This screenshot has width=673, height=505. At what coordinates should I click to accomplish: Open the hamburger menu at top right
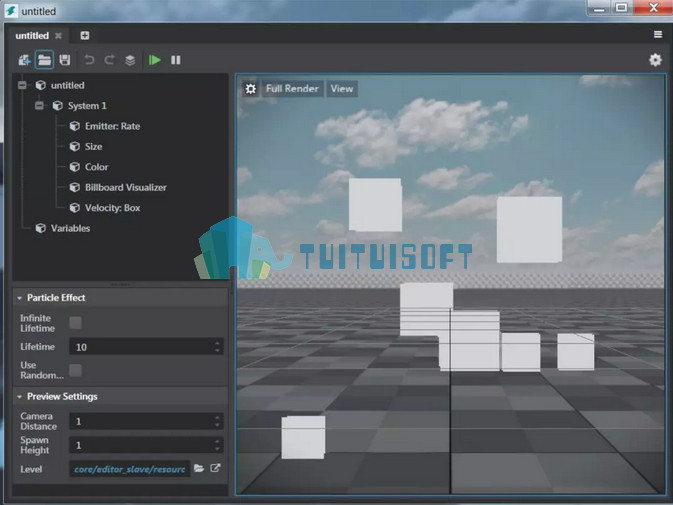tap(658, 34)
